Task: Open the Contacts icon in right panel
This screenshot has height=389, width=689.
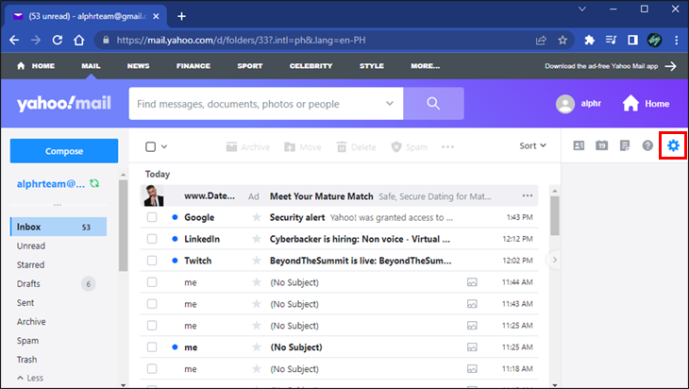Action: point(579,145)
